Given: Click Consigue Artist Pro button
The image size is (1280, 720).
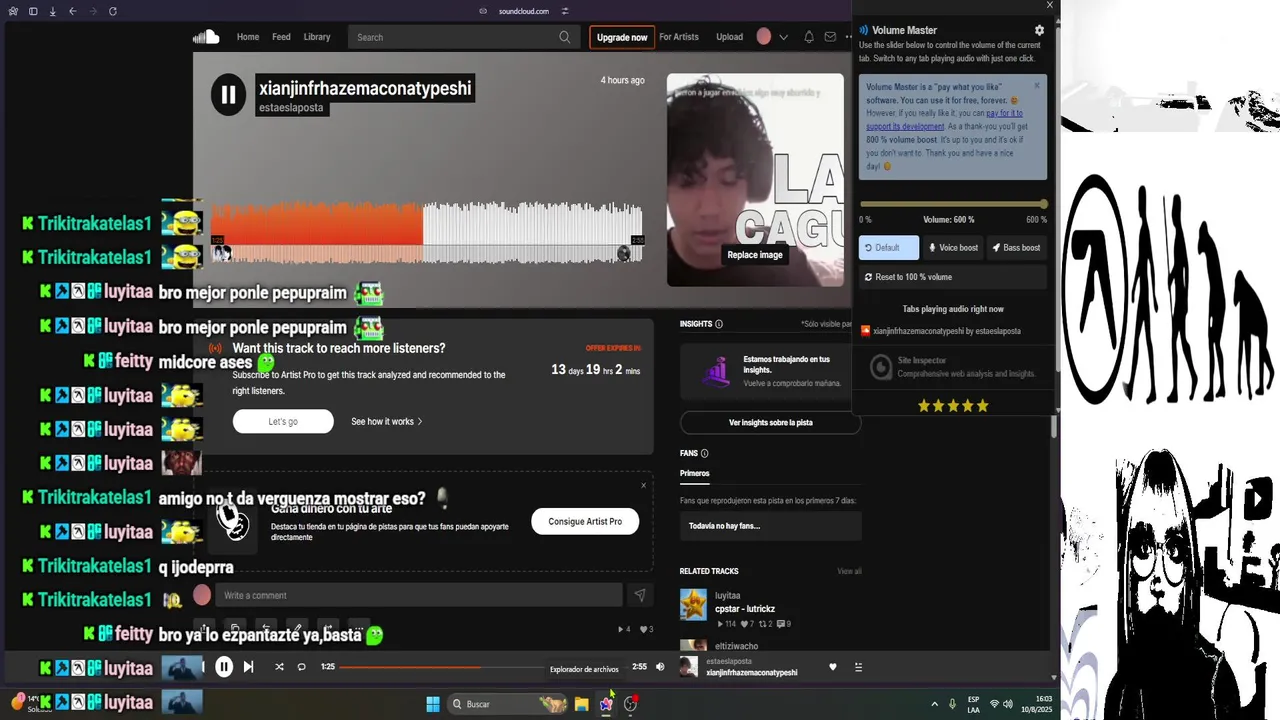Looking at the screenshot, I should [585, 521].
